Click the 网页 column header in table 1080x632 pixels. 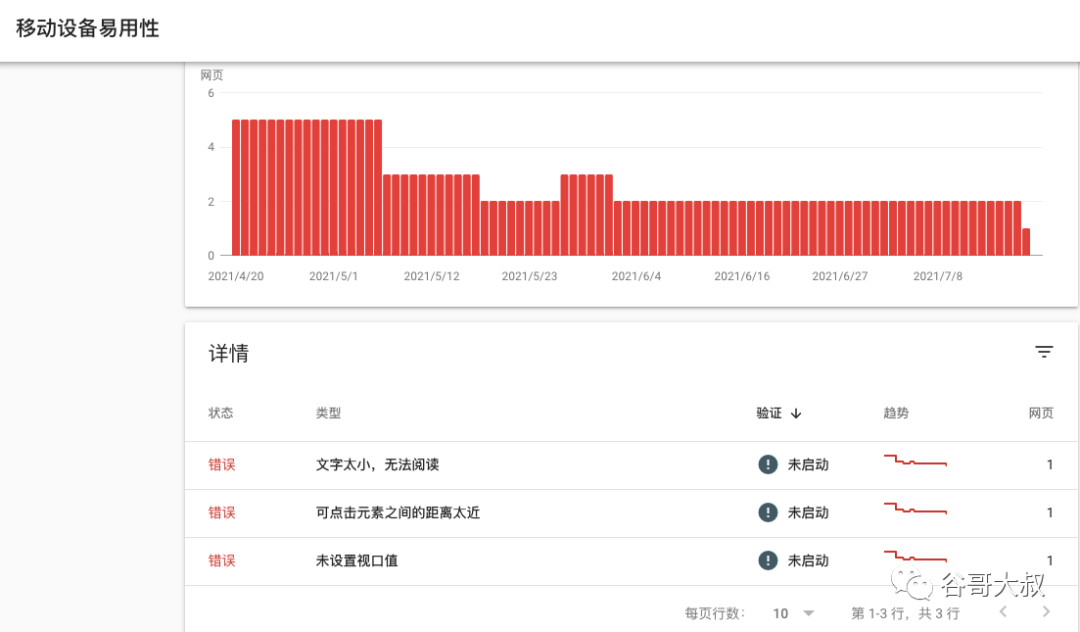point(1041,413)
